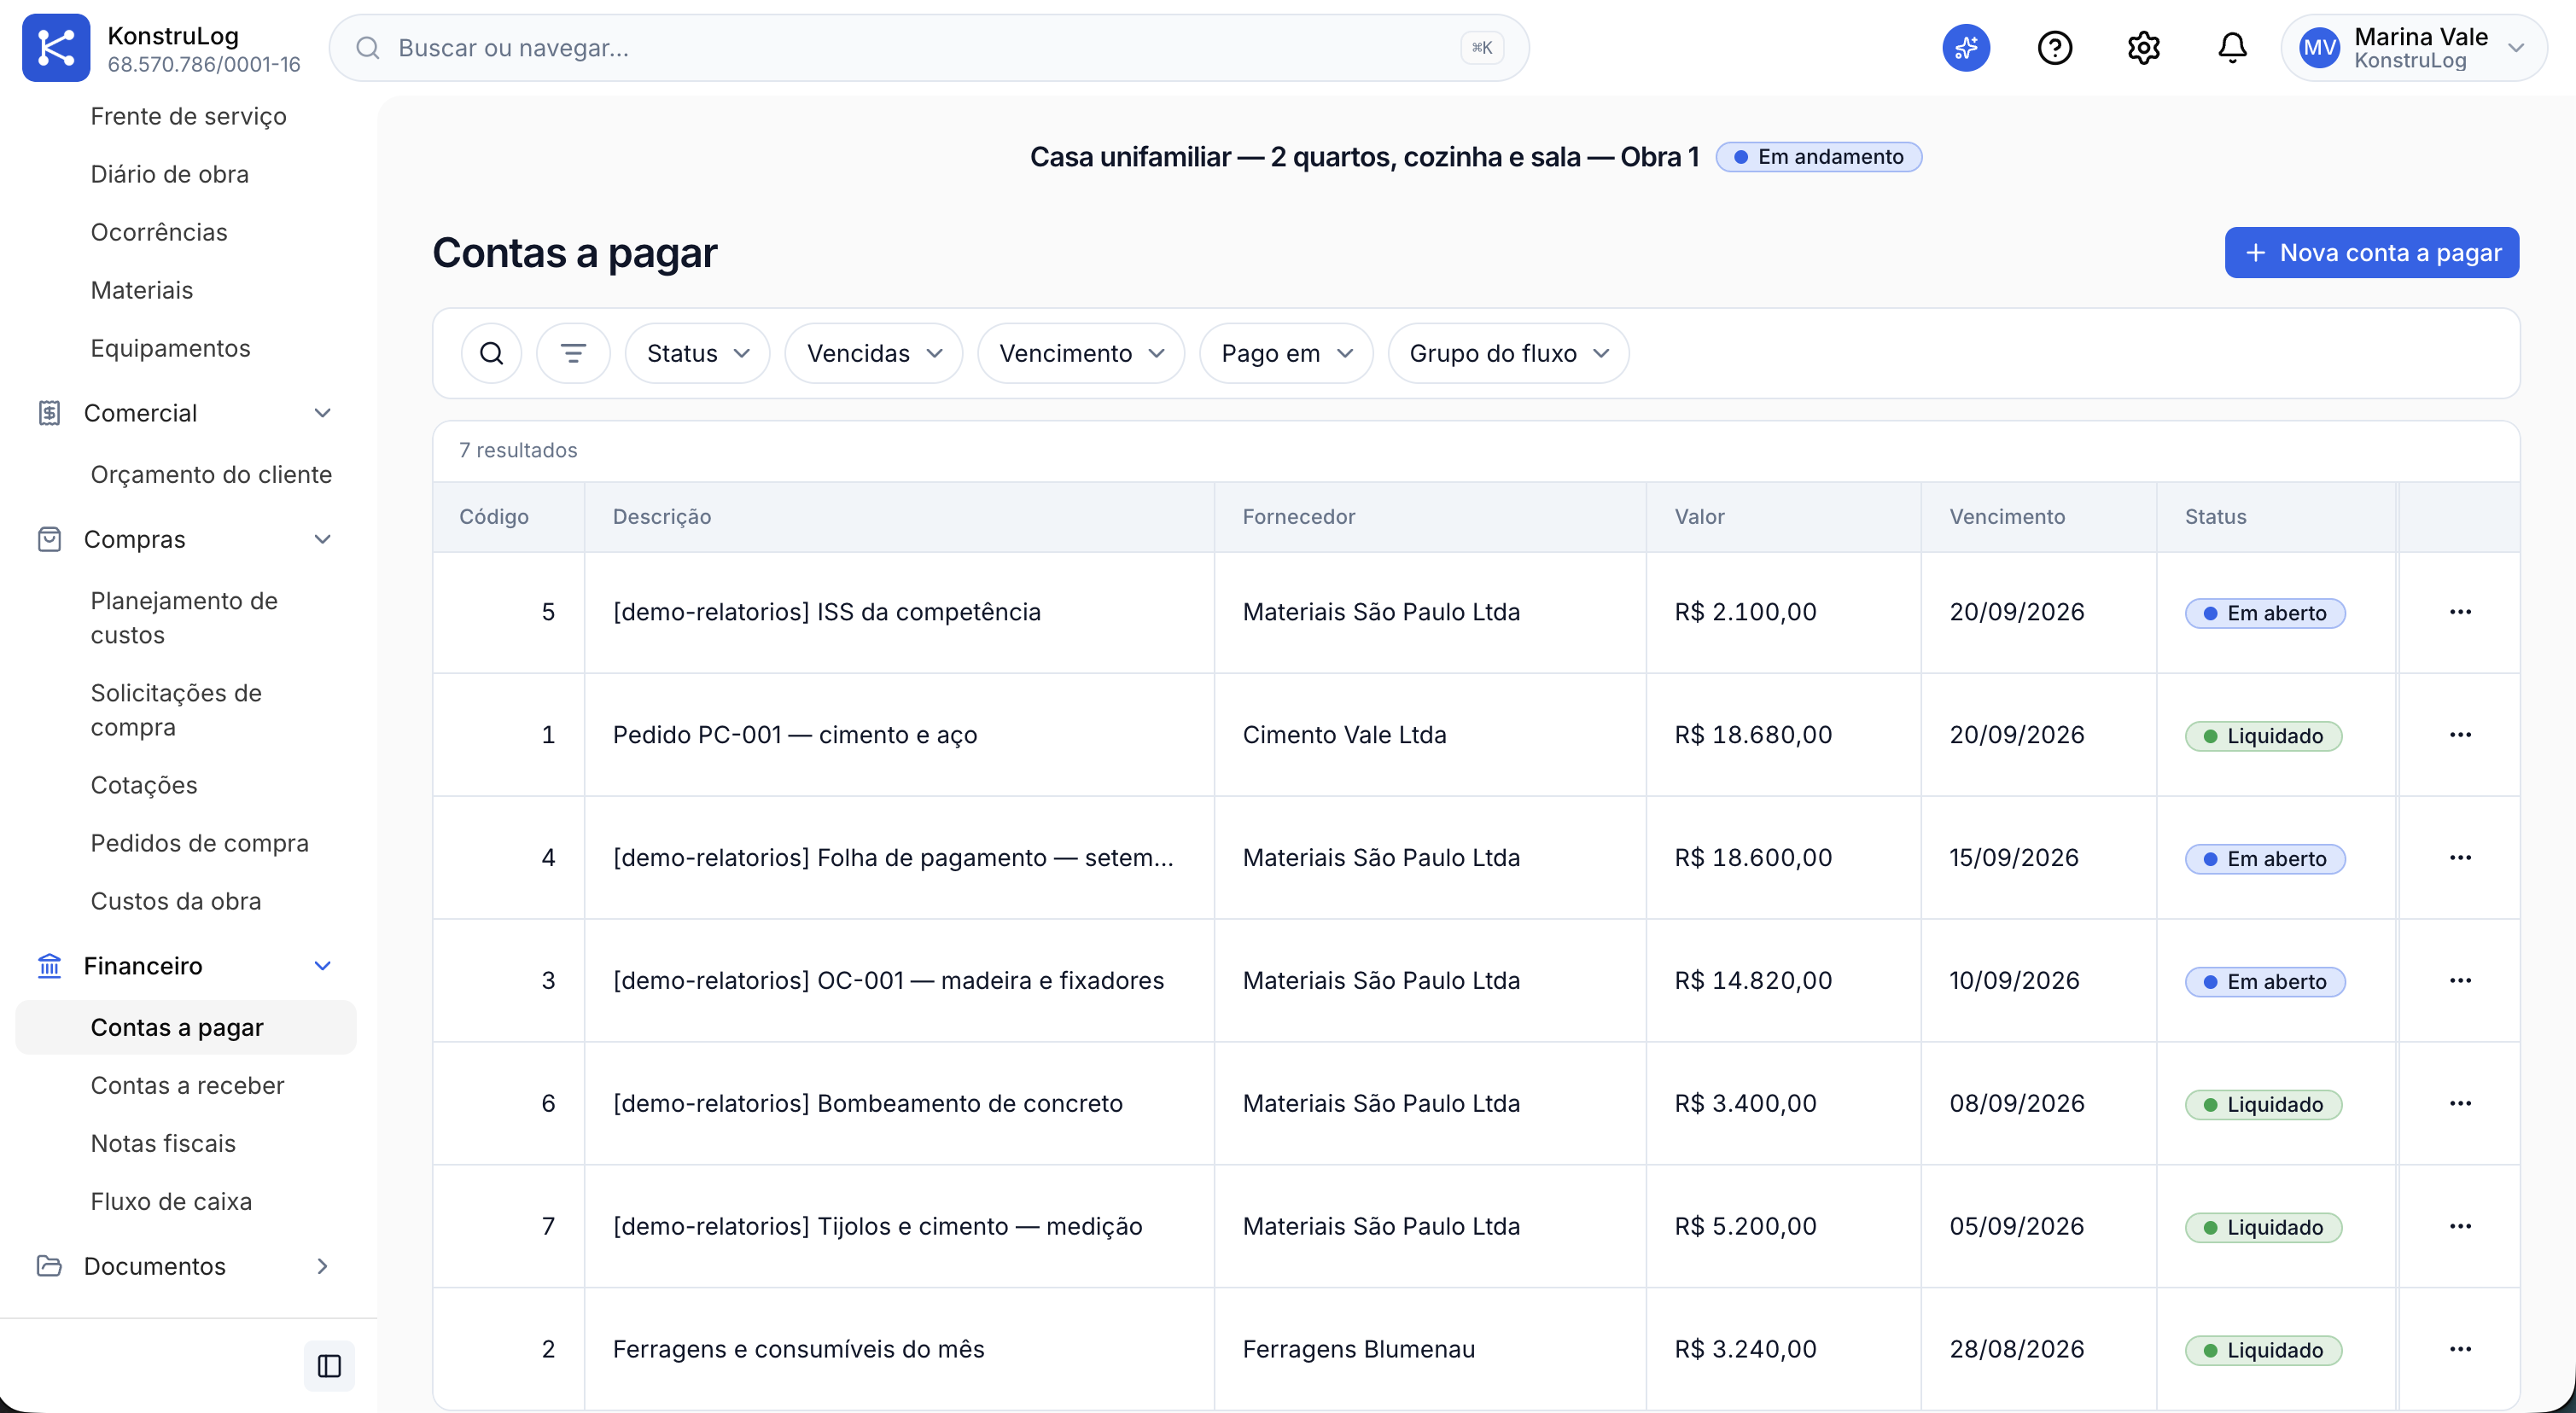The image size is (2576, 1413).
Task: Go to Contas a receber
Action: pos(187,1086)
